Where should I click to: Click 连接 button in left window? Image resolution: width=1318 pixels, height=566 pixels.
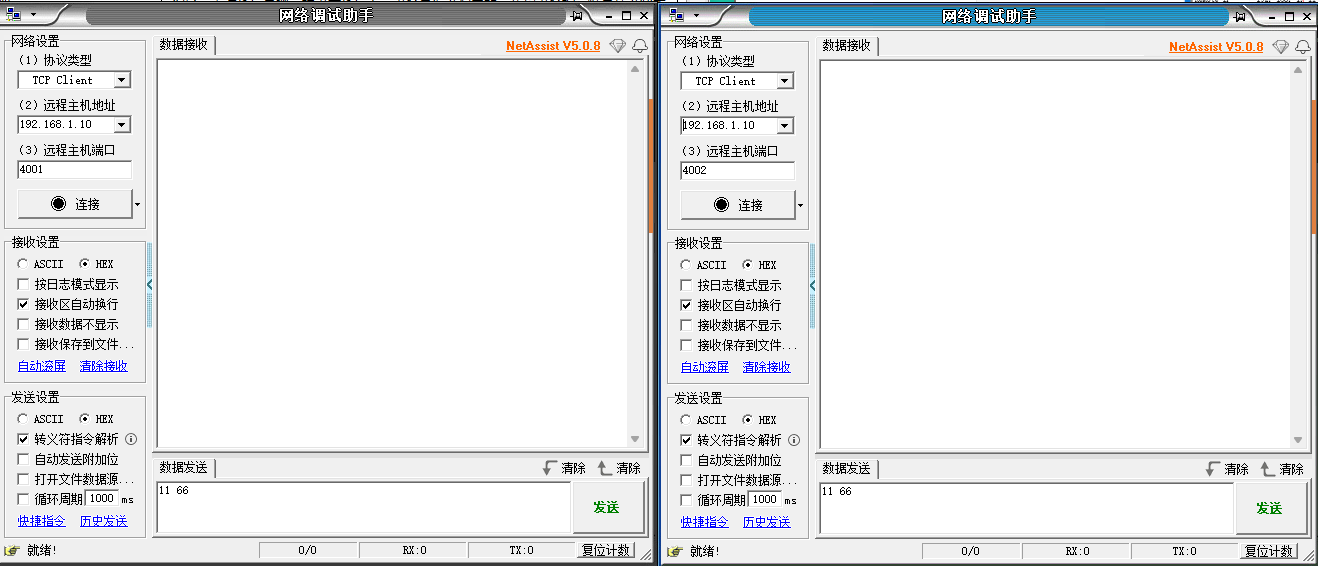(75, 204)
